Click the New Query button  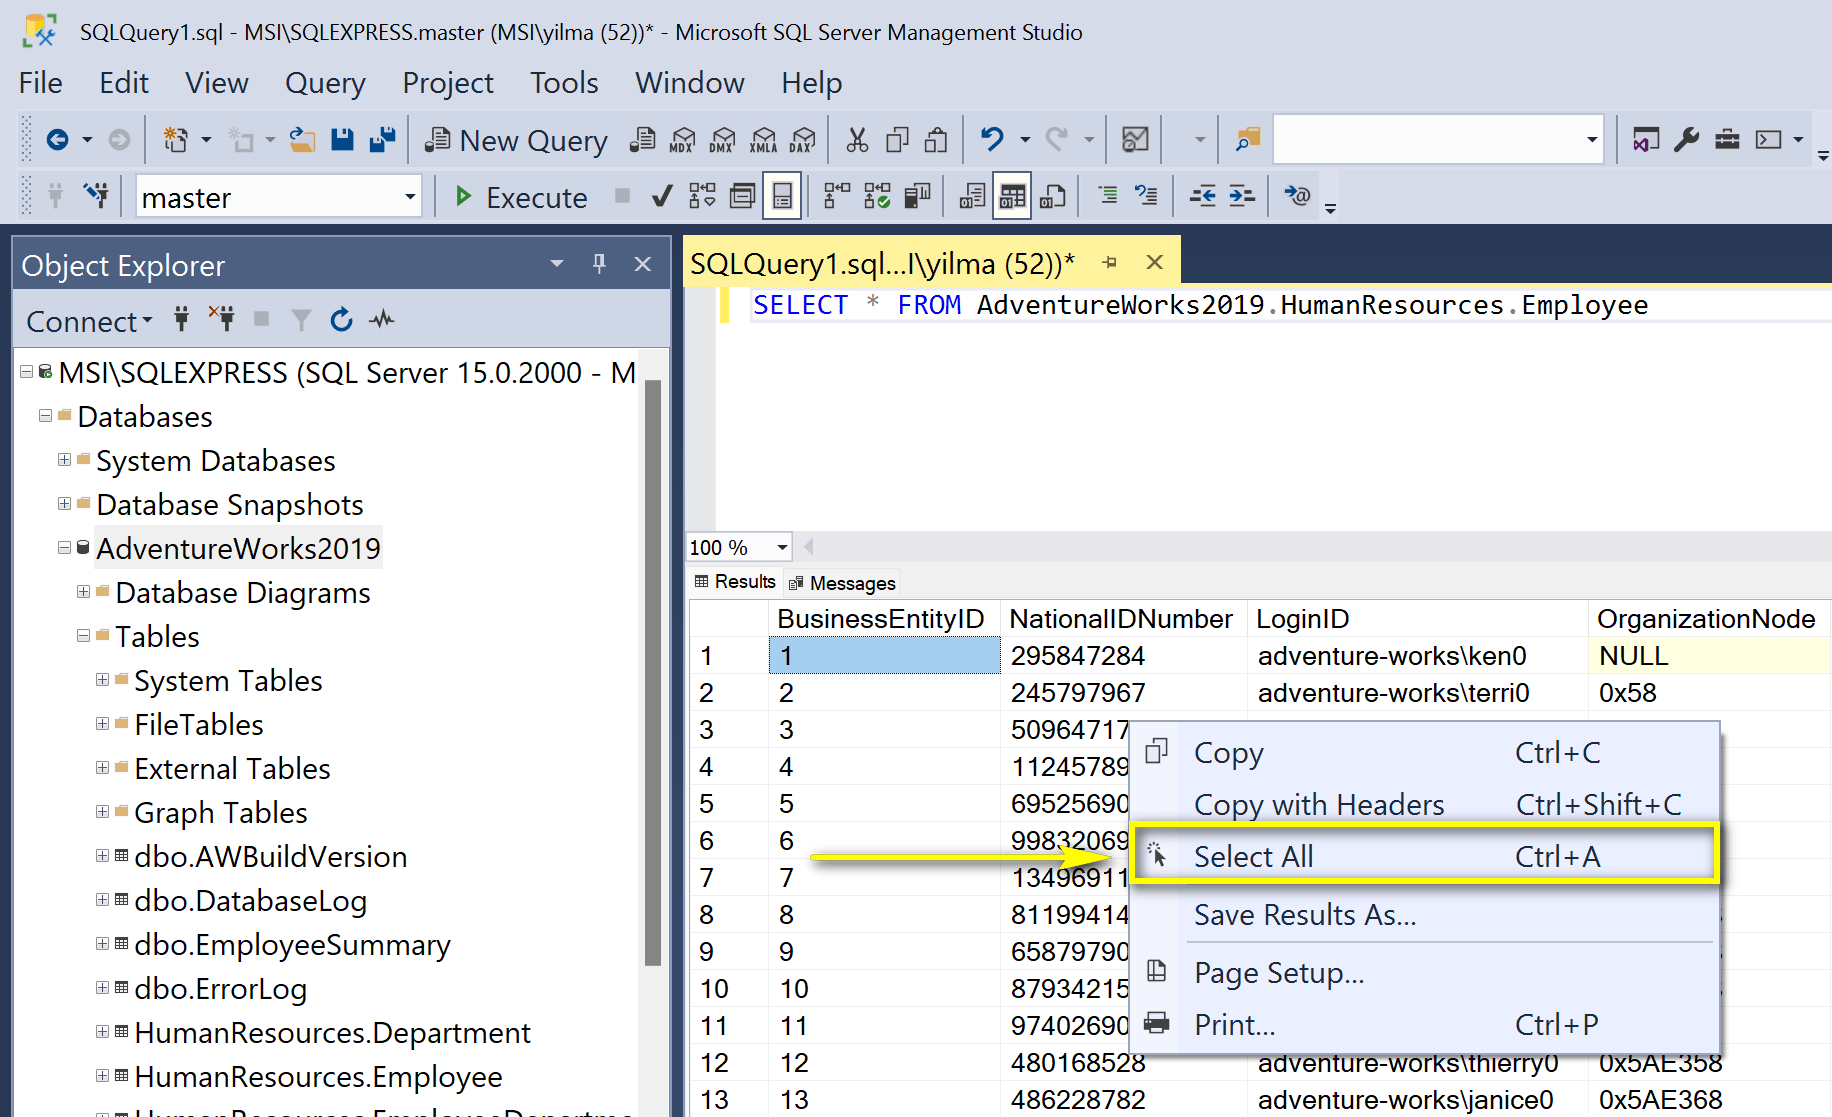516,141
